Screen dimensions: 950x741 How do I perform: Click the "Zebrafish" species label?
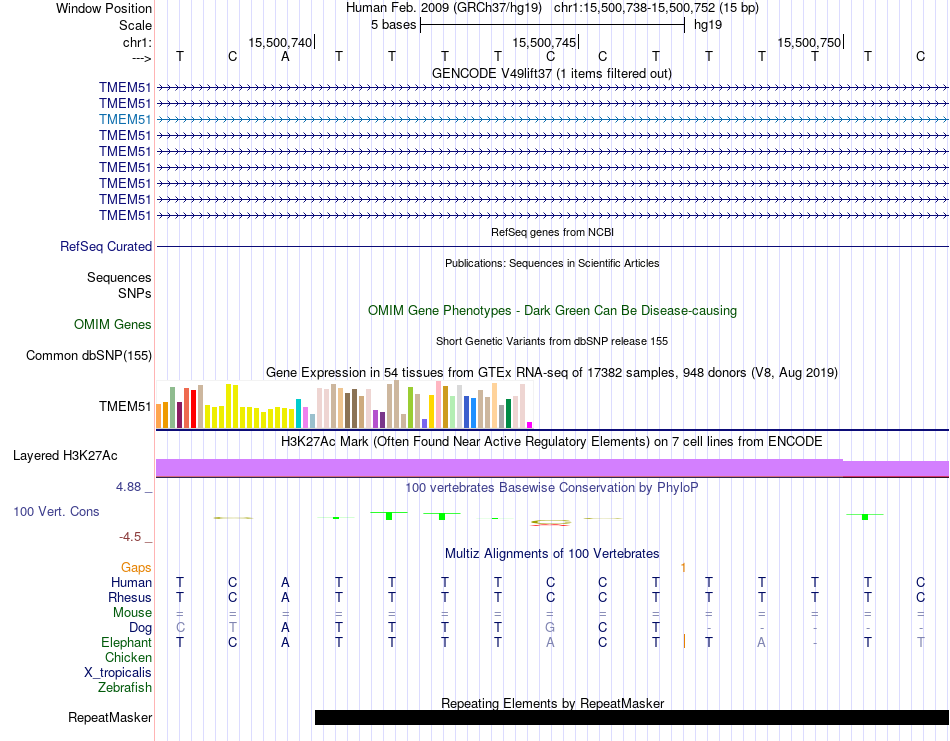pos(125,688)
